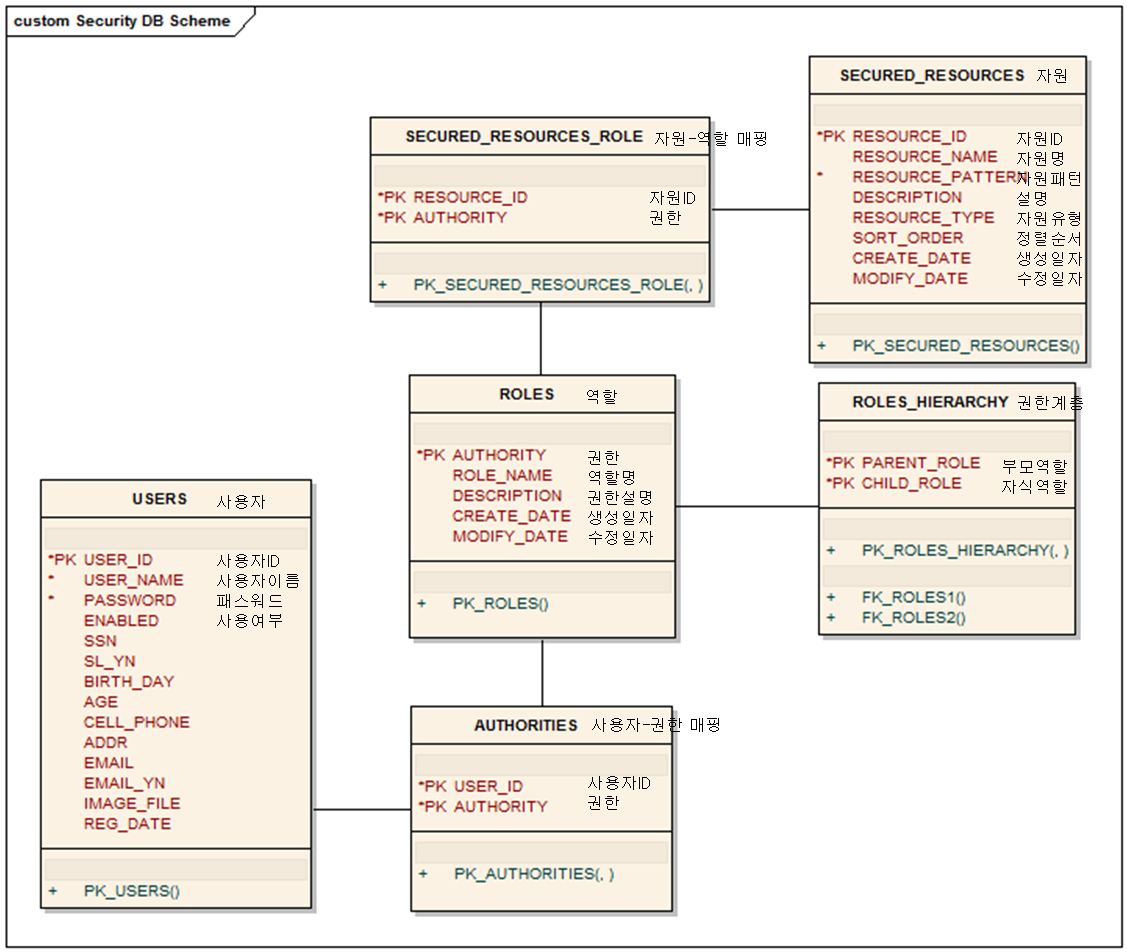Click the PASSWORD column in USERS
The height and width of the screenshot is (952, 1127).
pyautogui.click(x=129, y=600)
